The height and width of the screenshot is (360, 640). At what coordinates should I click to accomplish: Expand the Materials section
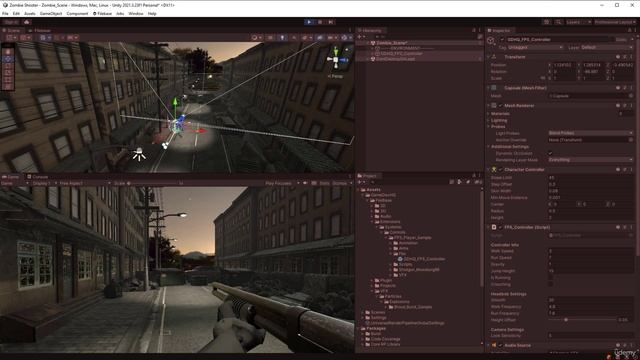point(489,114)
